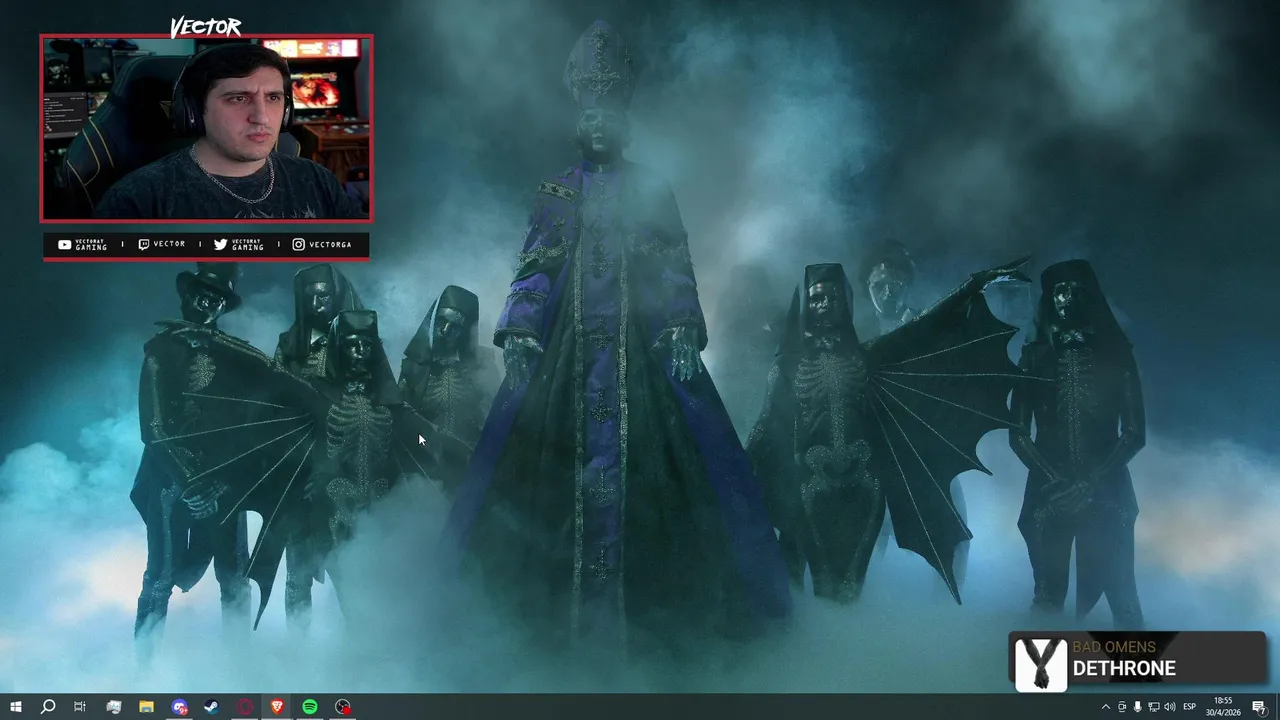Click the Show desktop strip at taskbar end
Screen dimensions: 1280x720
click(x=1277, y=707)
